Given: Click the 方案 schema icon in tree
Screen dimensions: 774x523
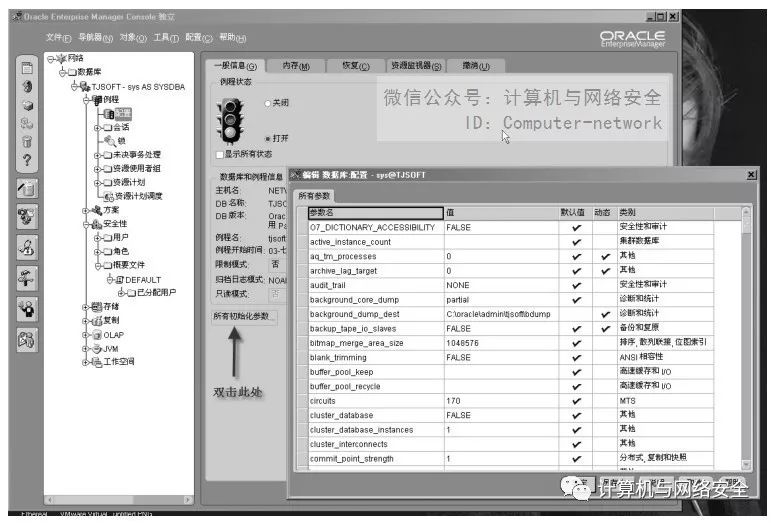Looking at the screenshot, I should (97, 210).
